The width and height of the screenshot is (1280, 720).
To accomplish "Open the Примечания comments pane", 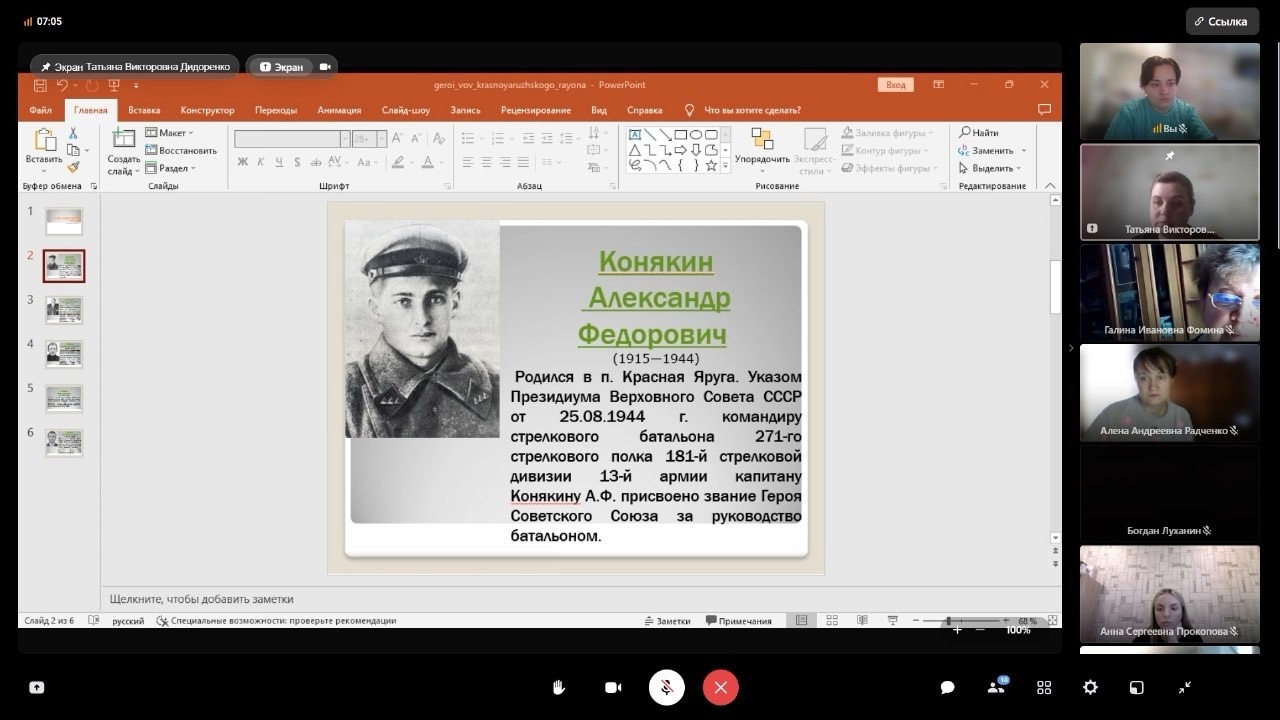I will point(739,621).
